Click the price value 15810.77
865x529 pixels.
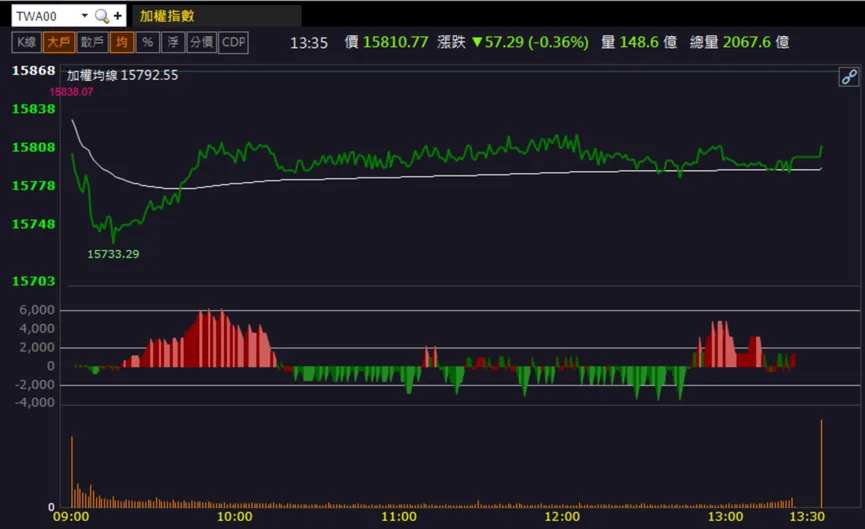click(396, 42)
